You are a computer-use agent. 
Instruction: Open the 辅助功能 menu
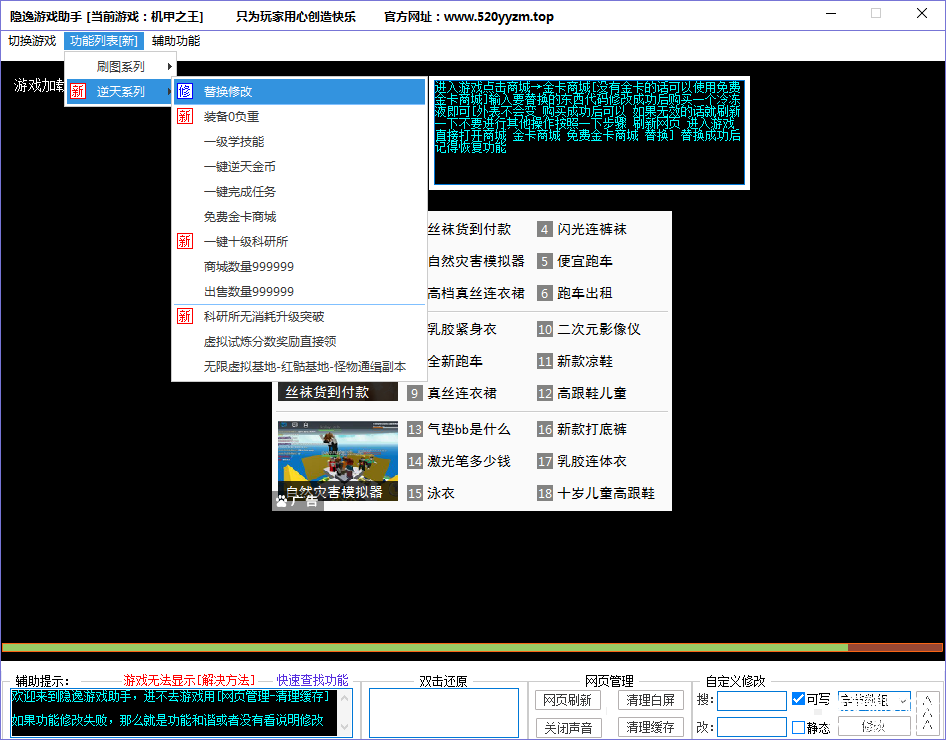pos(176,41)
